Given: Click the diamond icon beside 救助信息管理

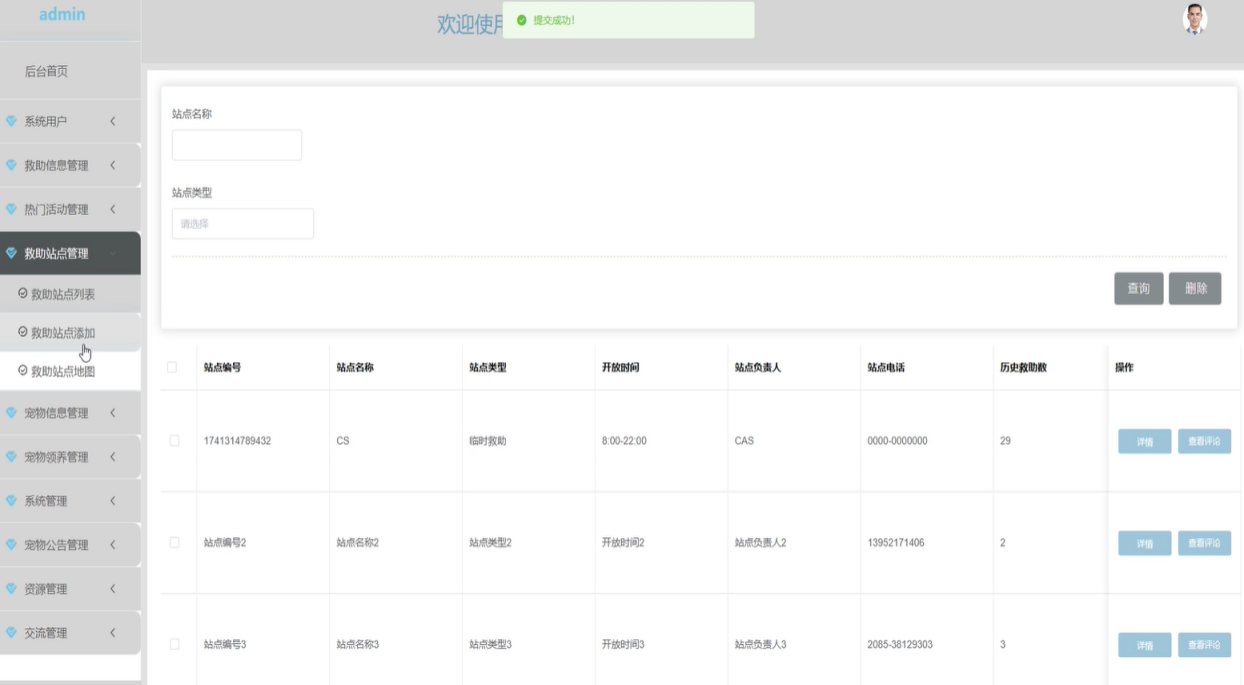Looking at the screenshot, I should coord(11,165).
